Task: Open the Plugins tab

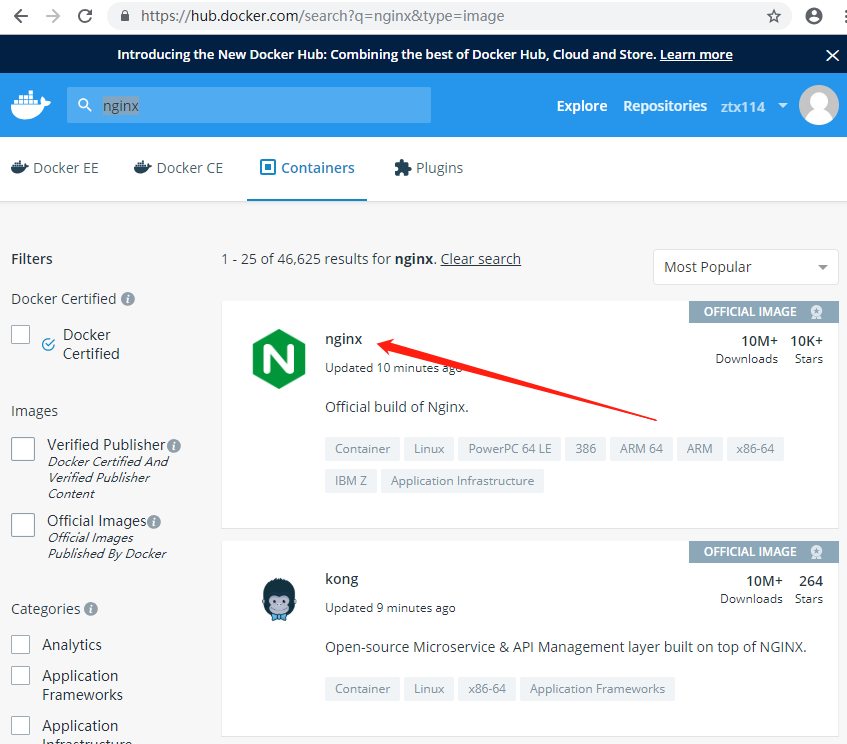Action: pos(428,168)
